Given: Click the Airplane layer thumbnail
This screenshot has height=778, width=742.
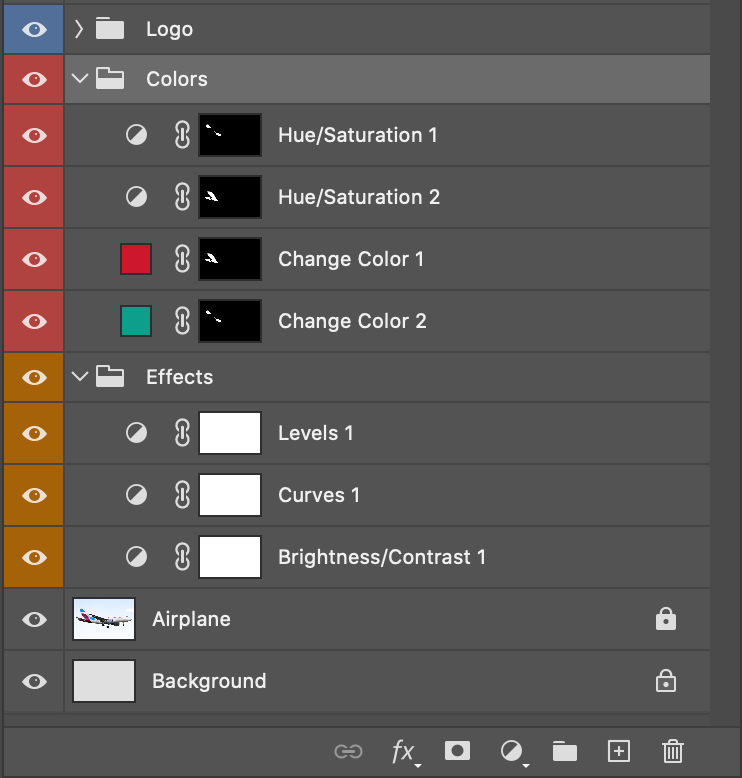Looking at the screenshot, I should click(x=104, y=619).
